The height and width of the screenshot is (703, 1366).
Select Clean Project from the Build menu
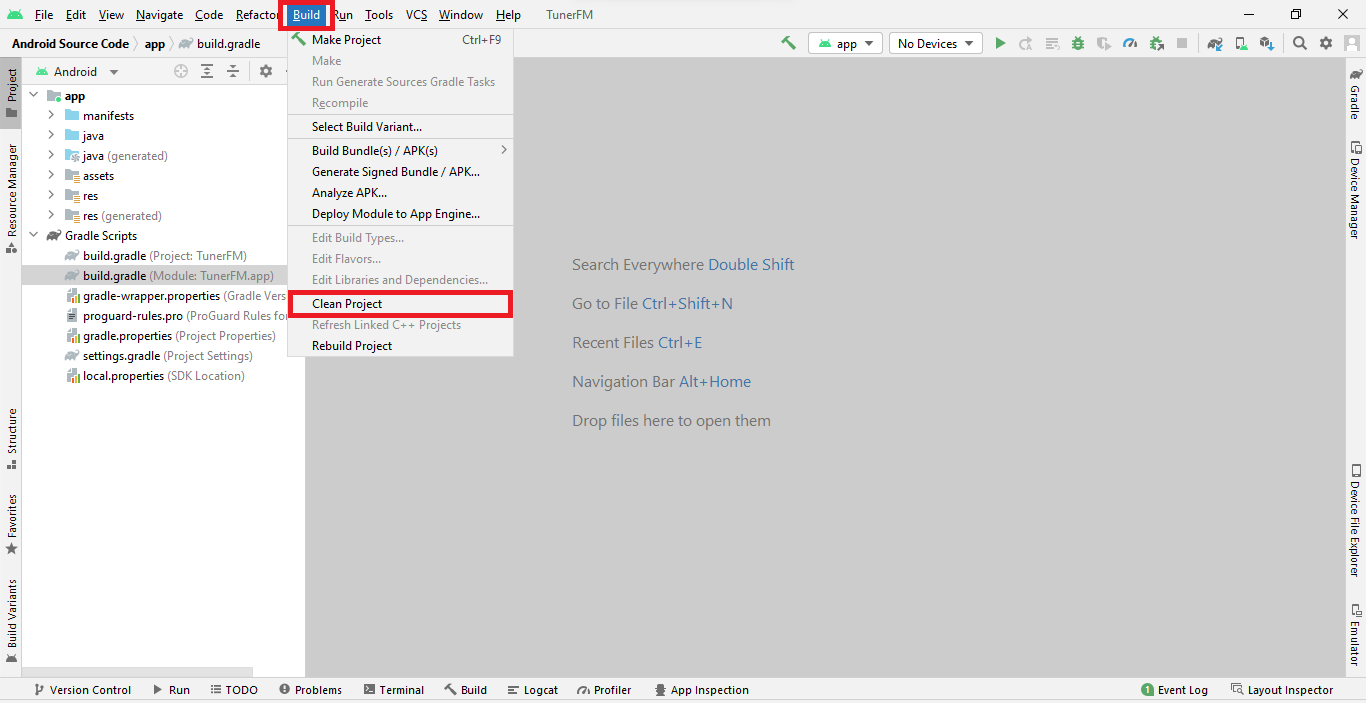click(347, 304)
